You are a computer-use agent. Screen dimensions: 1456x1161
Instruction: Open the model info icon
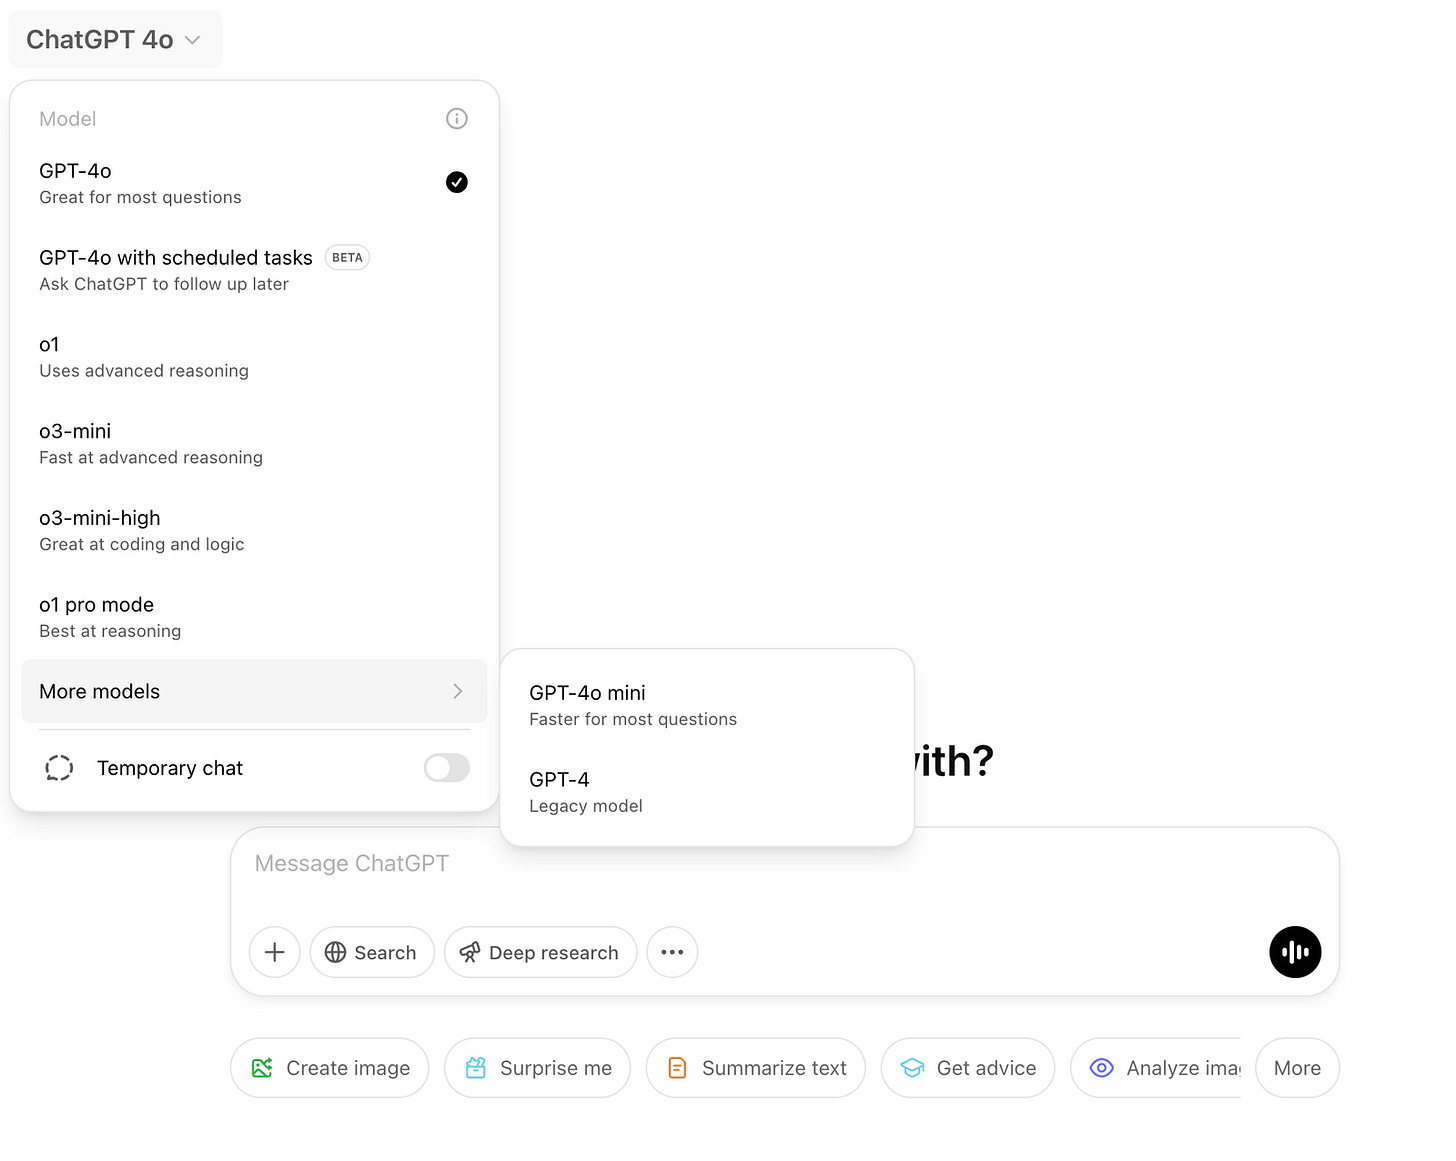(456, 119)
